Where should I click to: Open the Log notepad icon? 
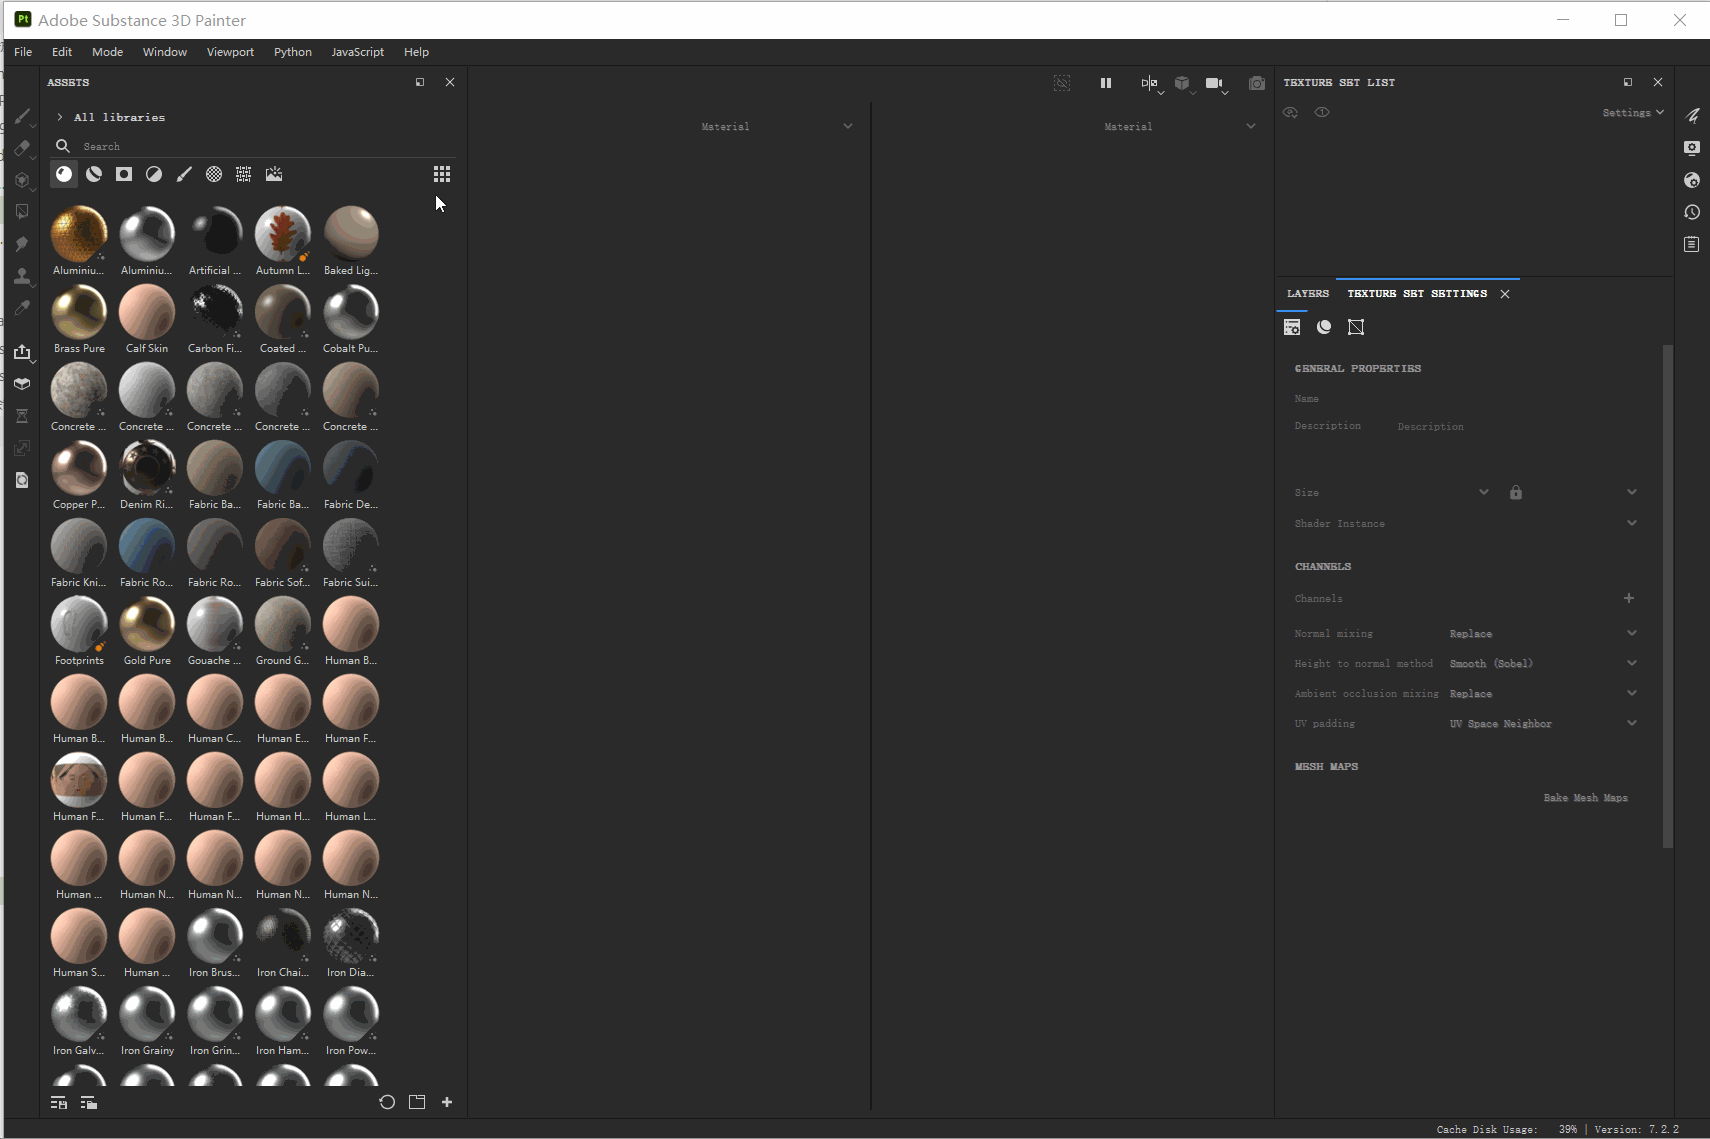[x=1692, y=244]
